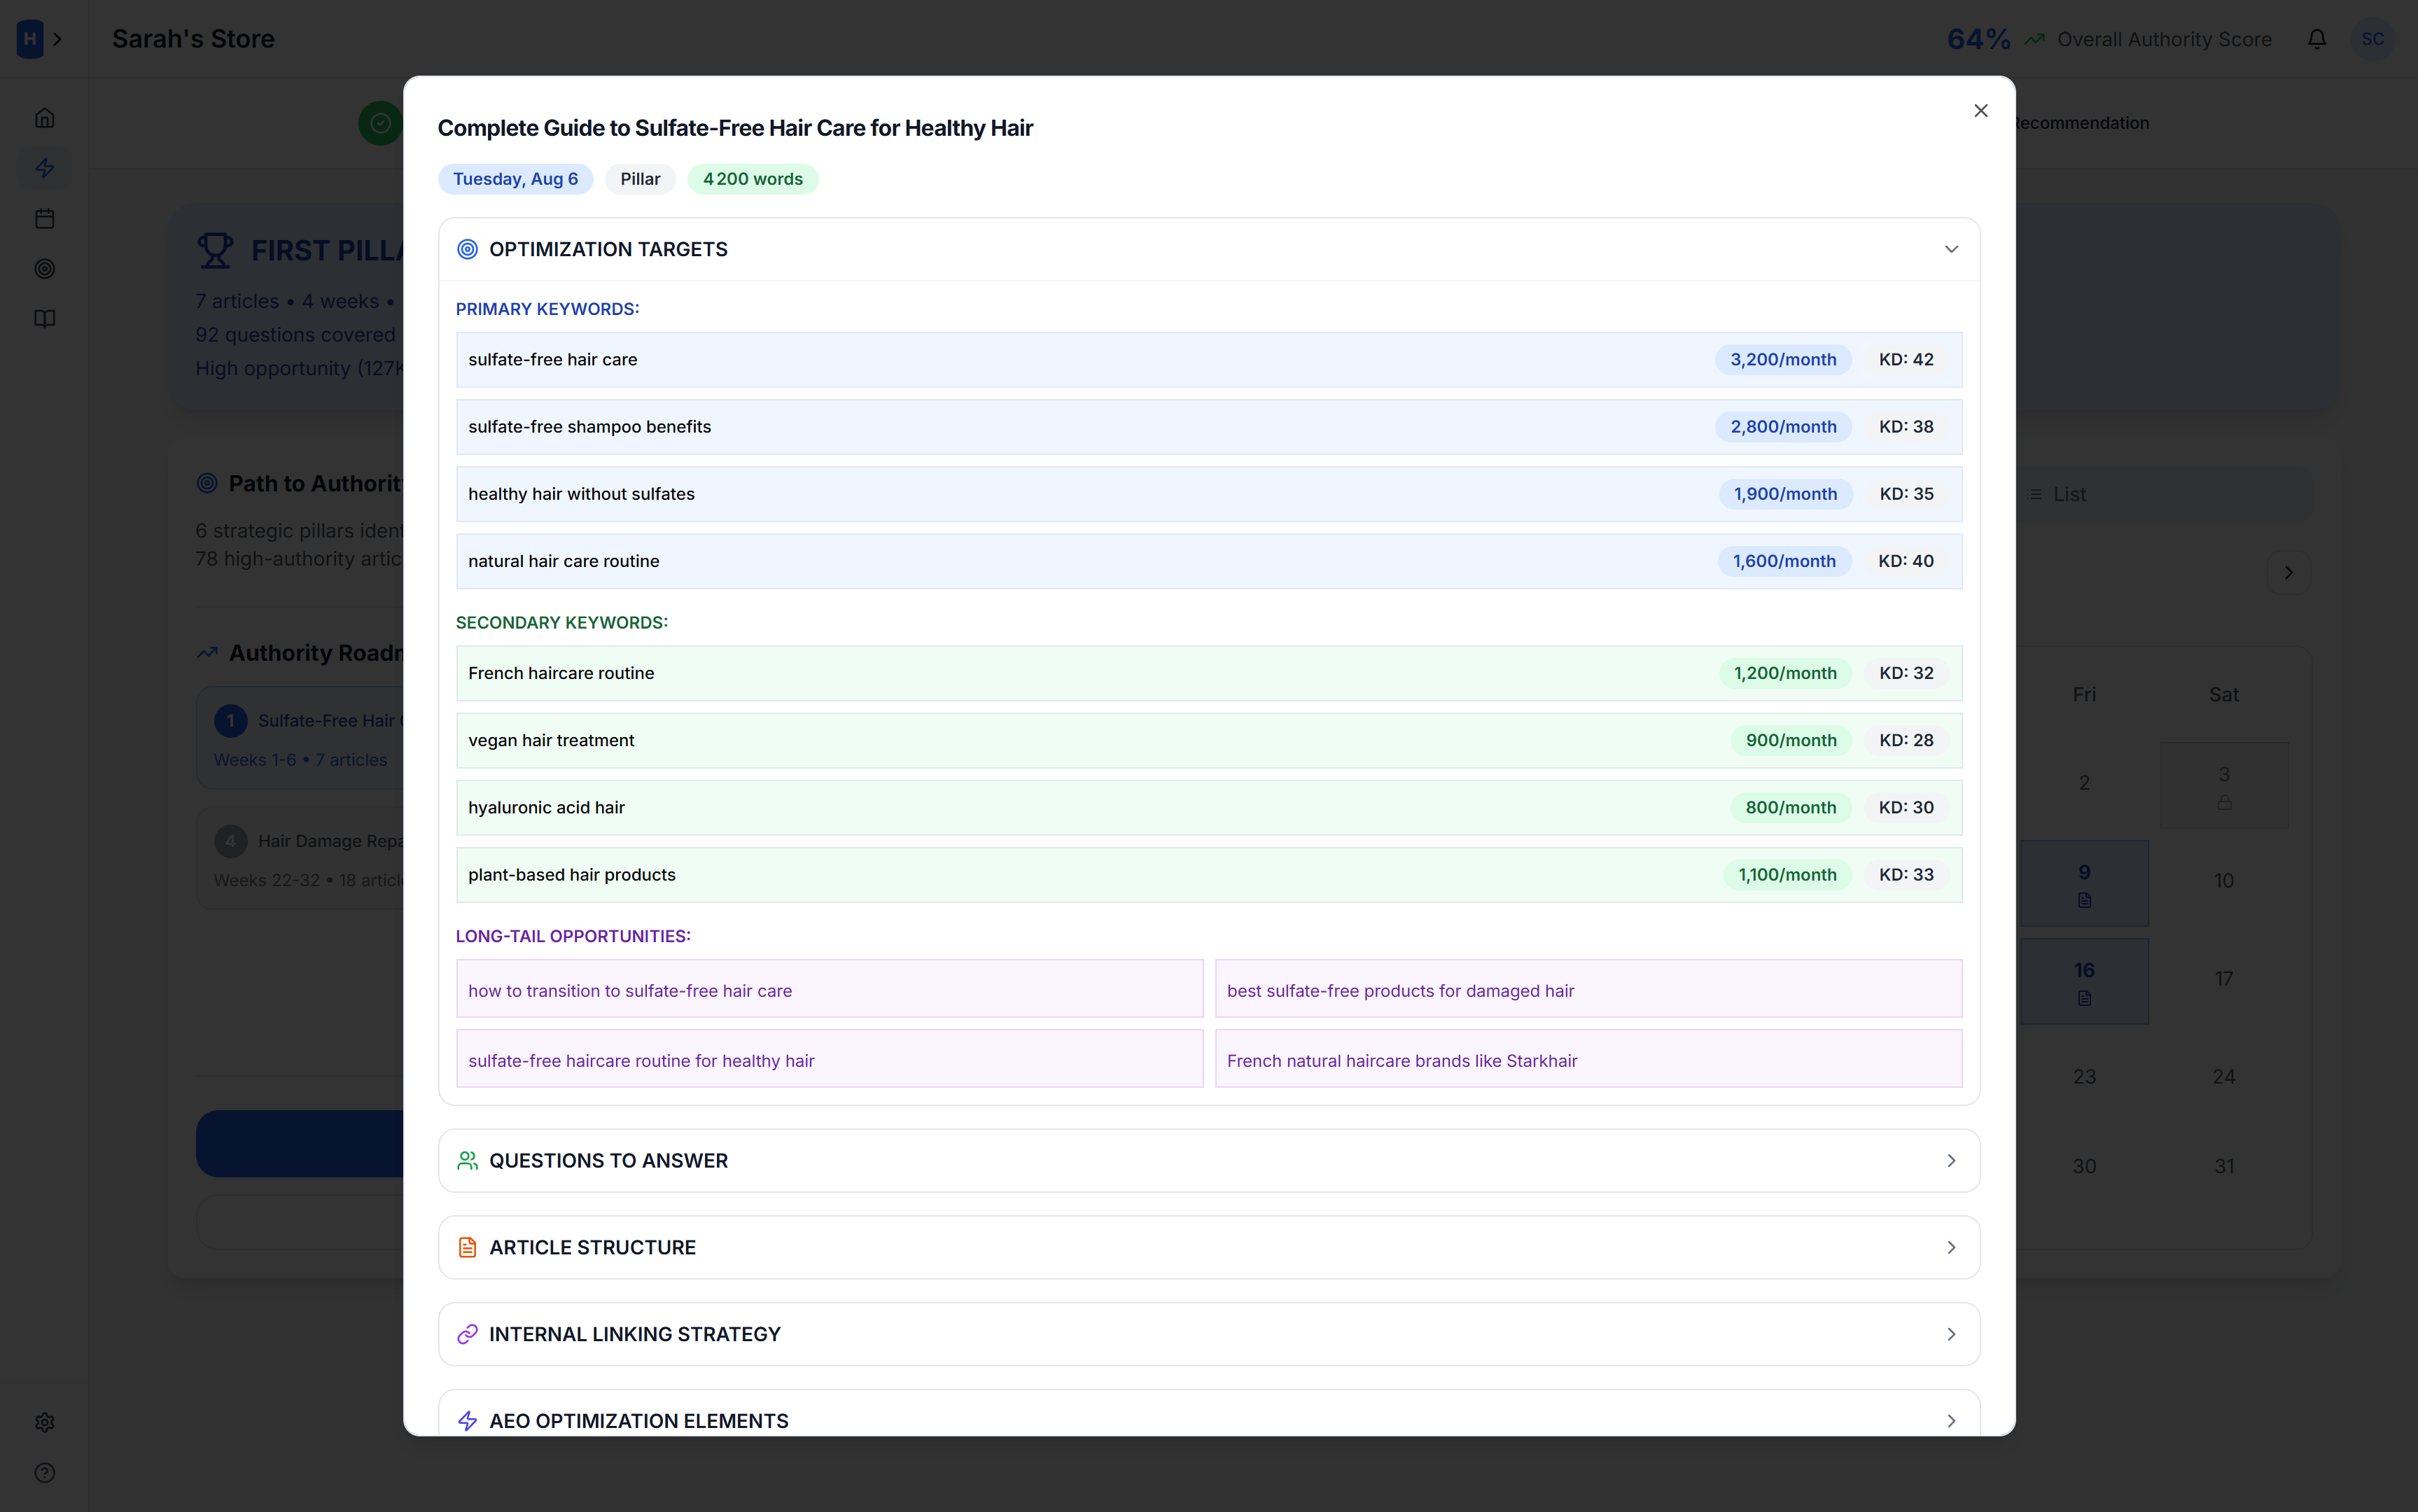Open the calendar sidebar icon
2418x1512 pixels.
pyautogui.click(x=45, y=219)
